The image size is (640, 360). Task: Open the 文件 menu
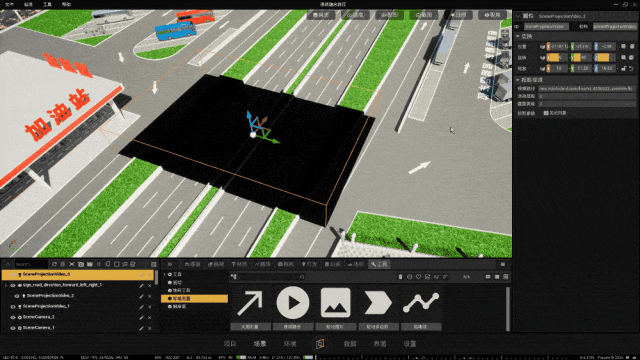[x=9, y=4]
